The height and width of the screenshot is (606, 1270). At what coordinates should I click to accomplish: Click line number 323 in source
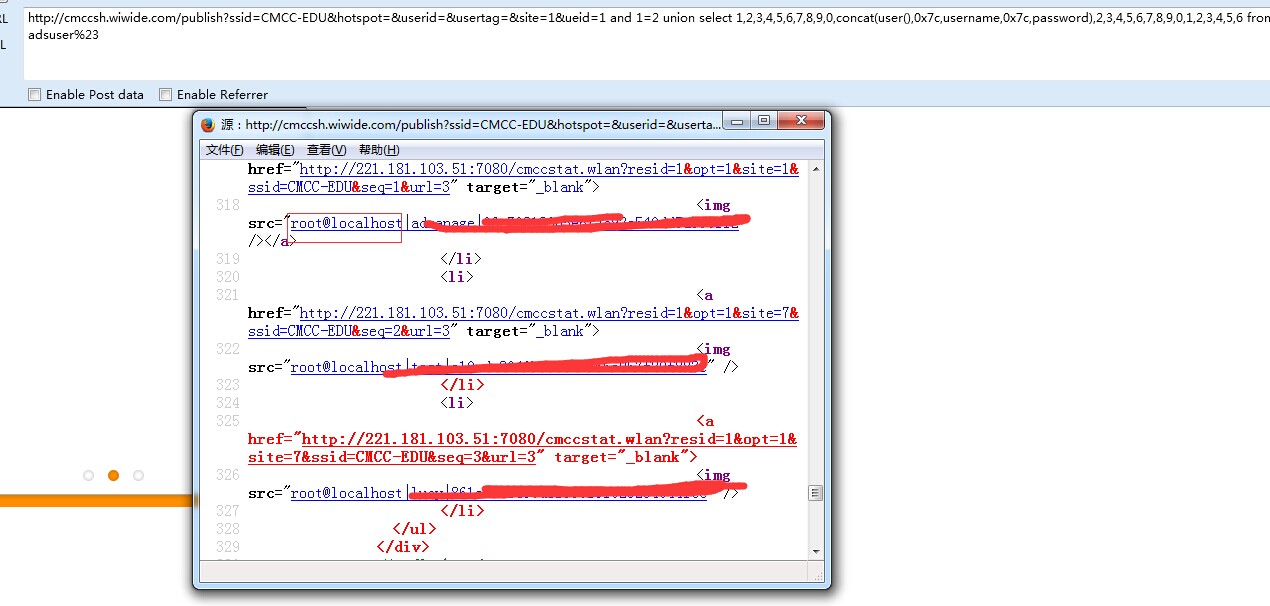coord(226,385)
